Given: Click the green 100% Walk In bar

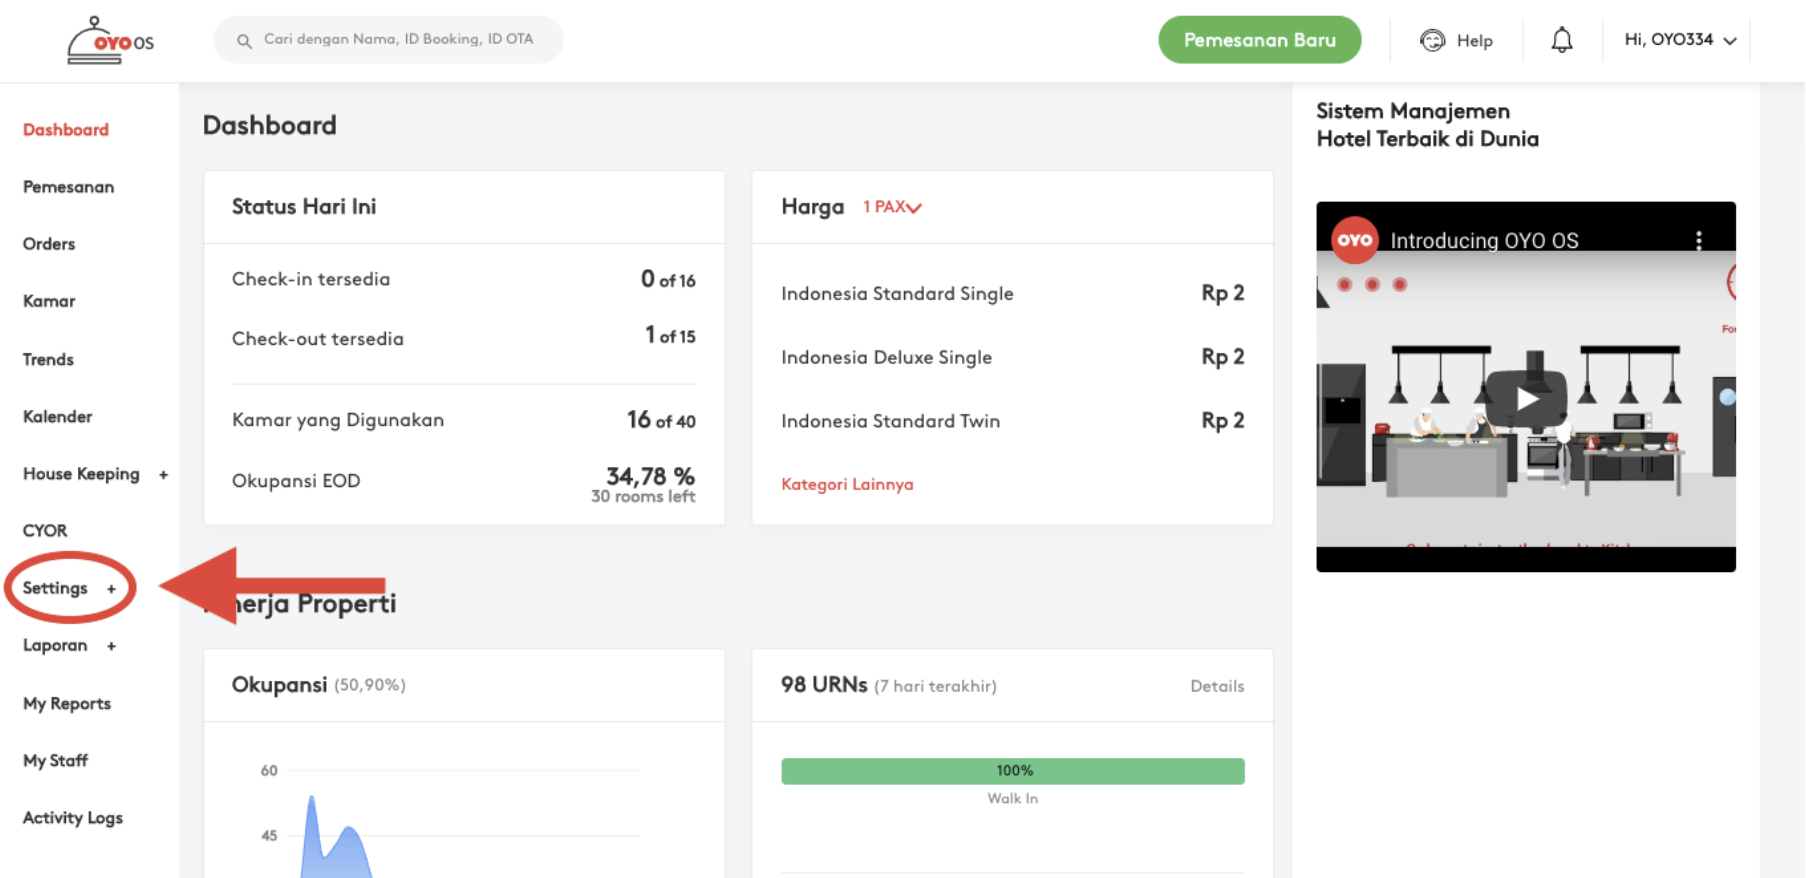Looking at the screenshot, I should [1013, 771].
